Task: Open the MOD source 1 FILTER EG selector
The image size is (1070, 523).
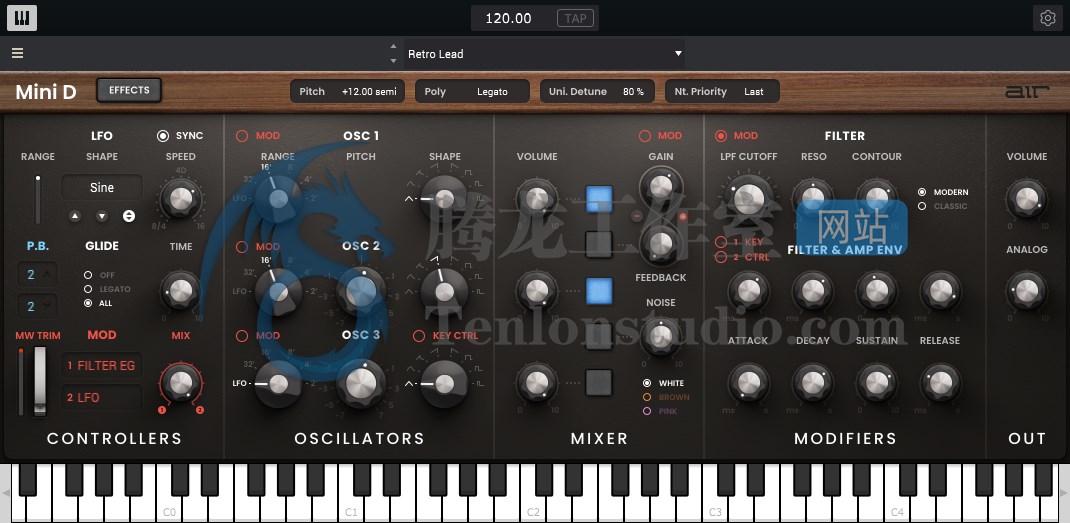Action: click(x=102, y=365)
